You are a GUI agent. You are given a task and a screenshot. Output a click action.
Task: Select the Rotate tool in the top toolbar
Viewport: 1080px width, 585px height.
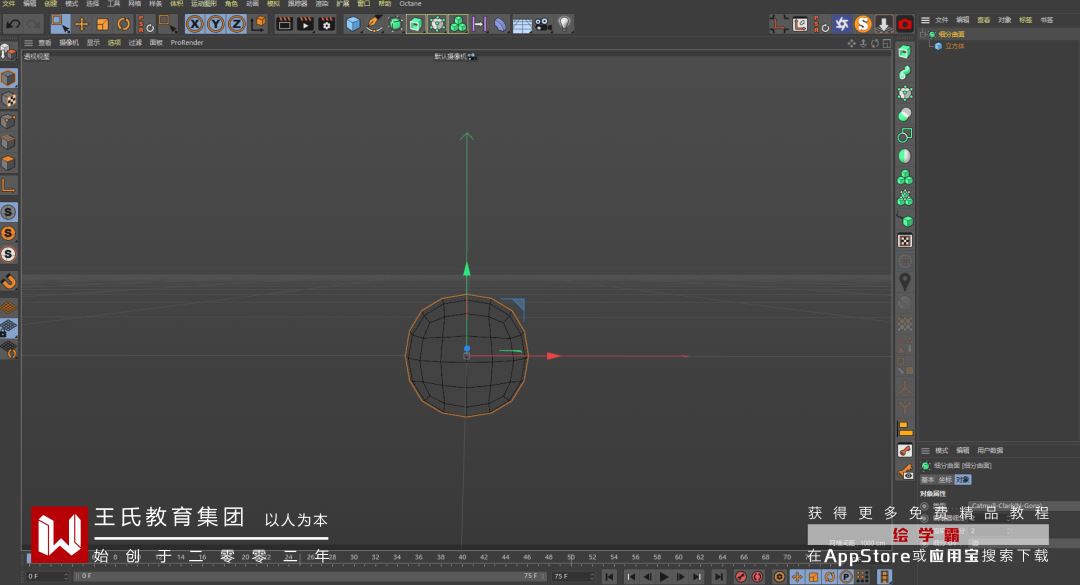[x=124, y=23]
